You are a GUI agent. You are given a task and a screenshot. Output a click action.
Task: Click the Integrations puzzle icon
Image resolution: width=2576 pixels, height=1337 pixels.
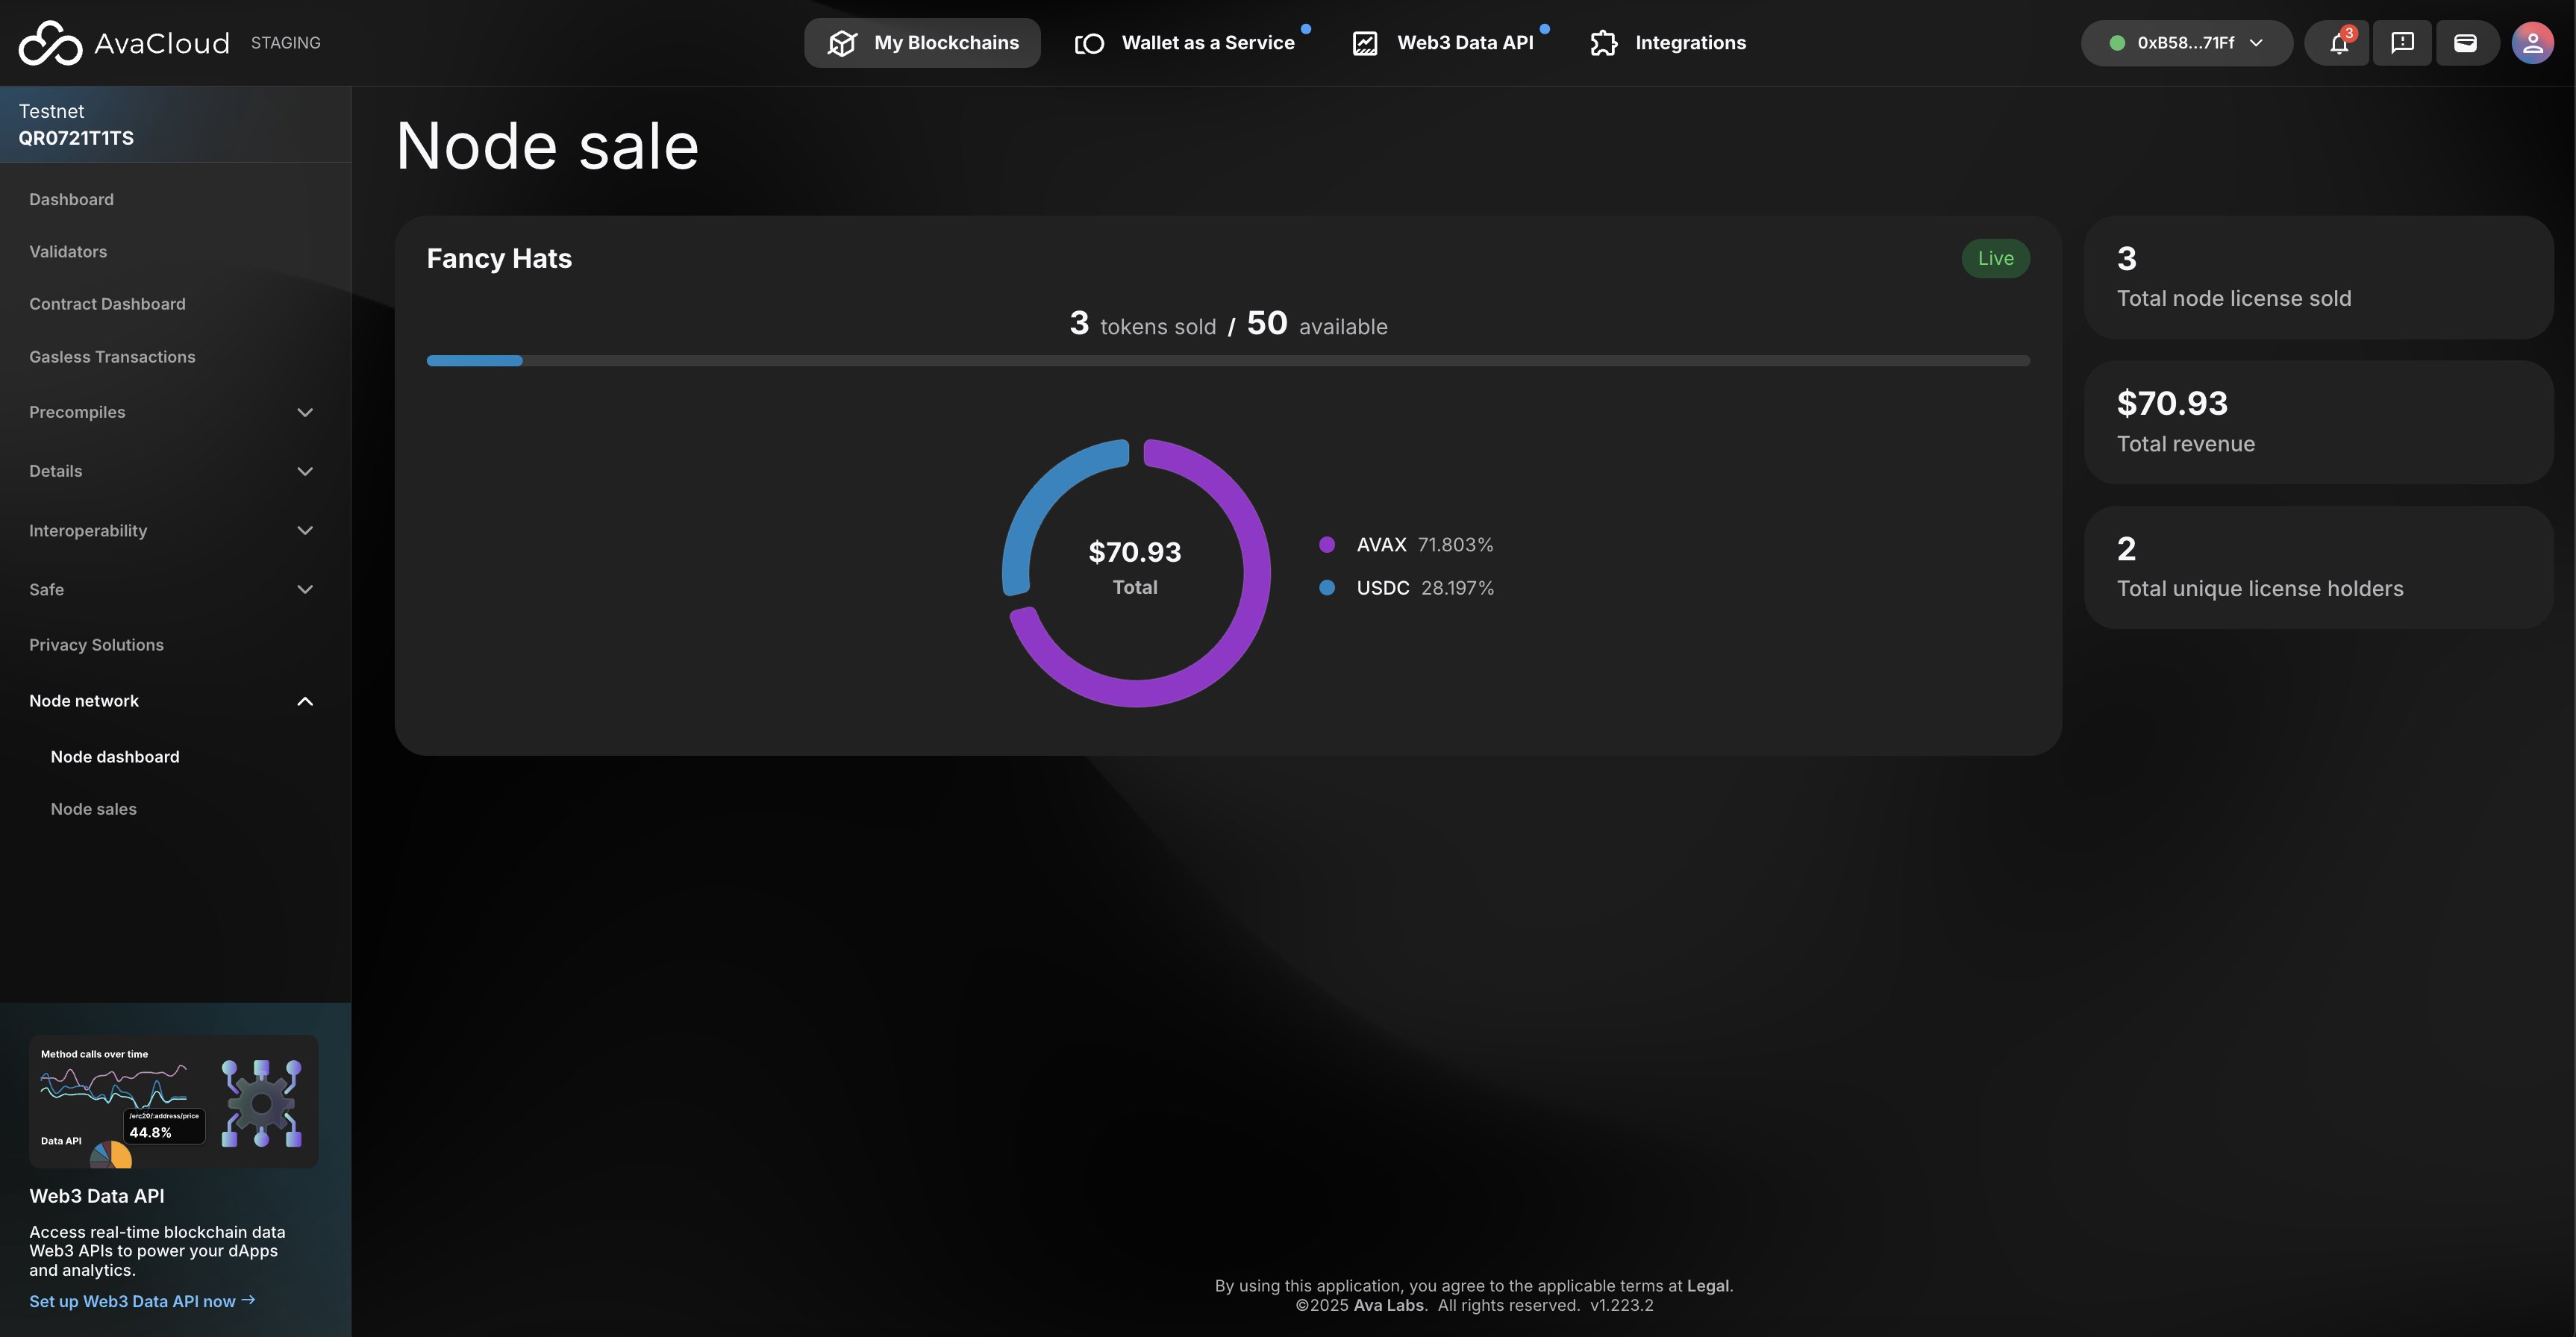click(x=1604, y=43)
